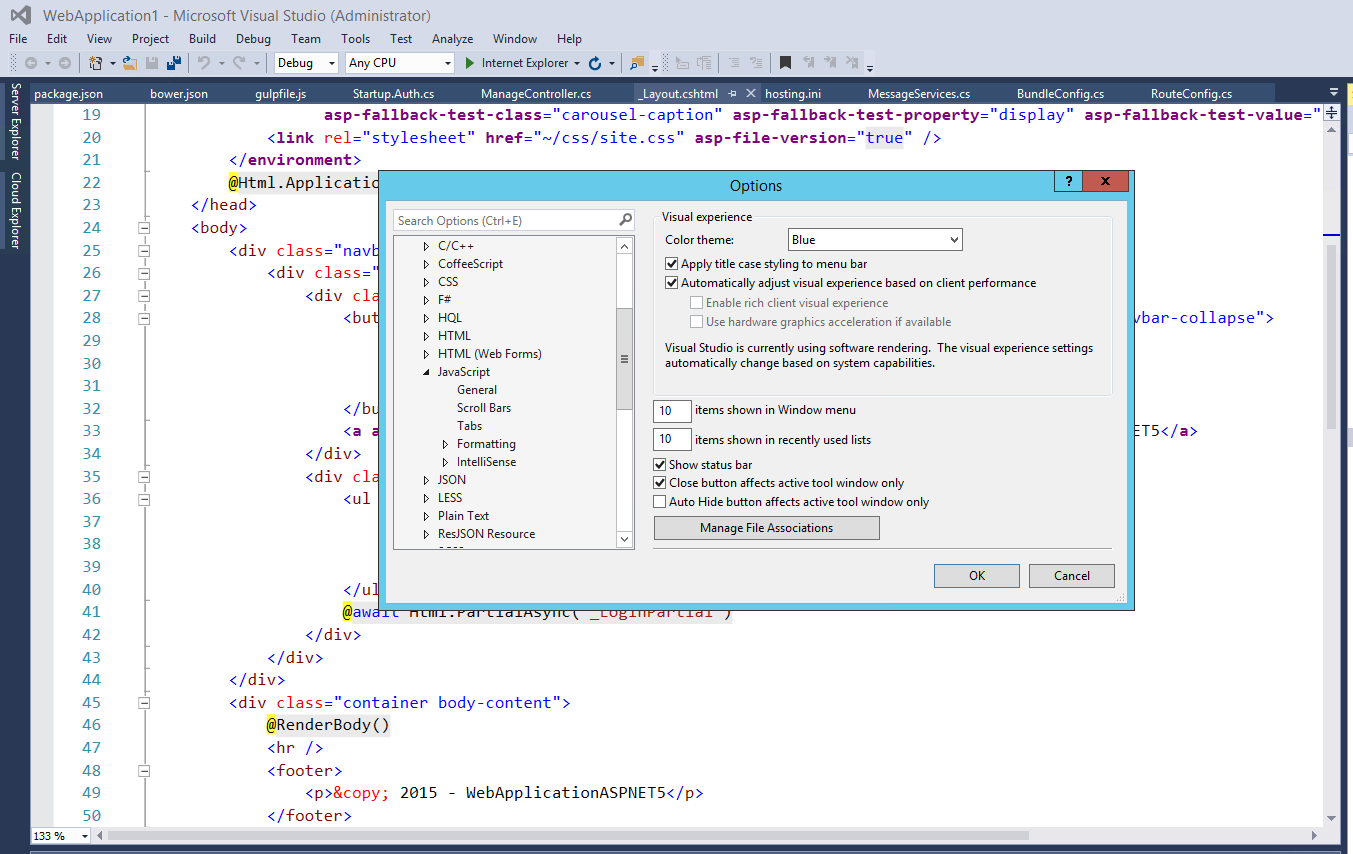Click the Save All icon
The height and width of the screenshot is (854, 1353).
pyautogui.click(x=174, y=63)
